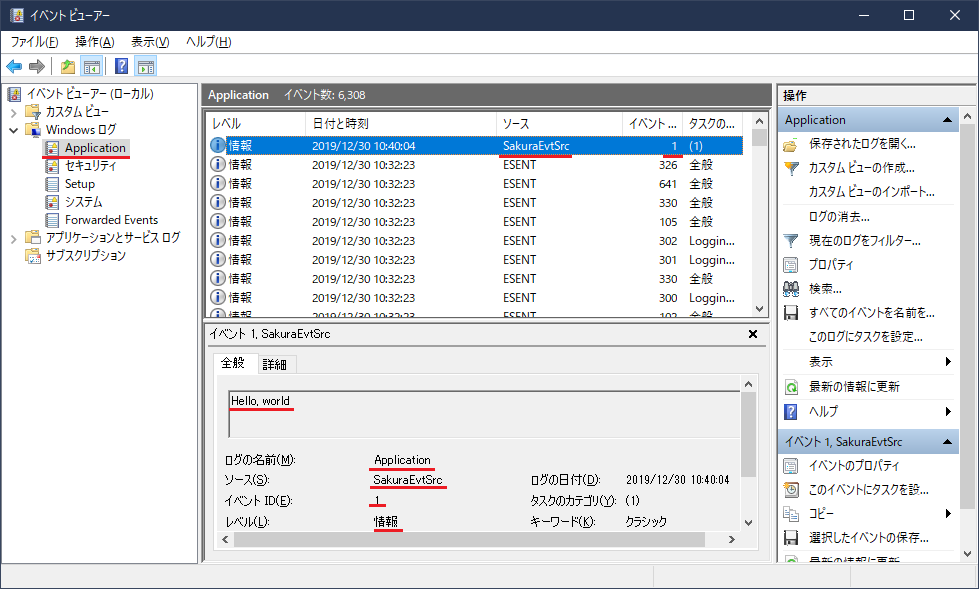Click the back arrow toolbar icon
The image size is (979, 589).
click(14, 67)
